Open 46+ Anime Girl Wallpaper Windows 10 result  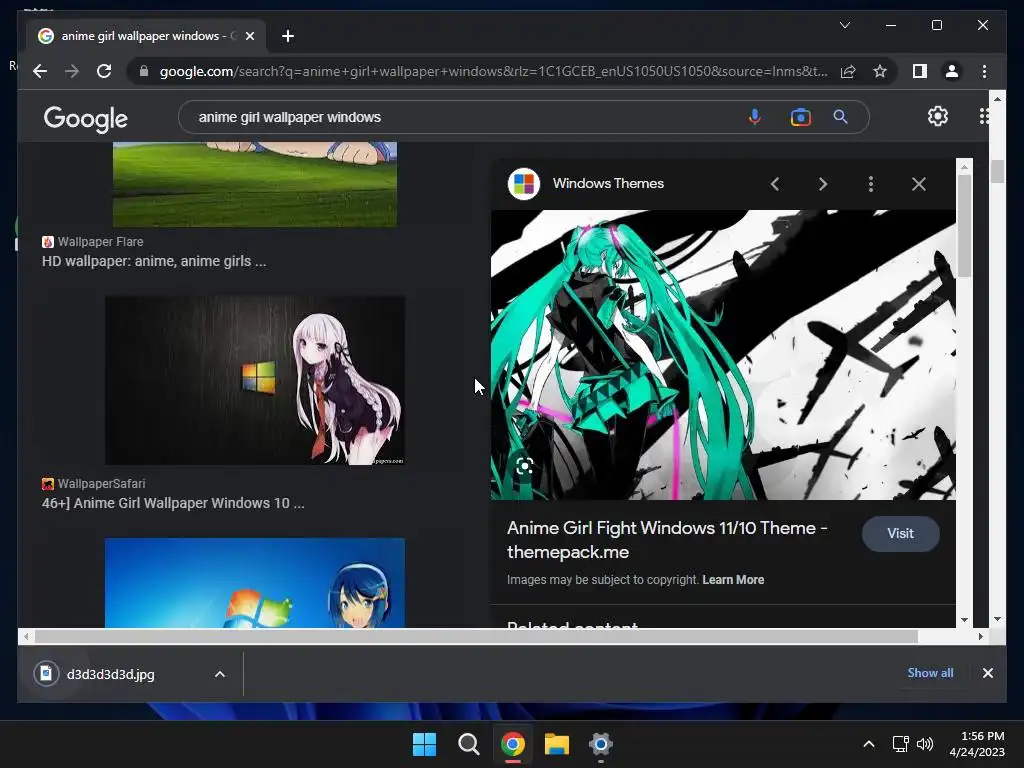173,504
